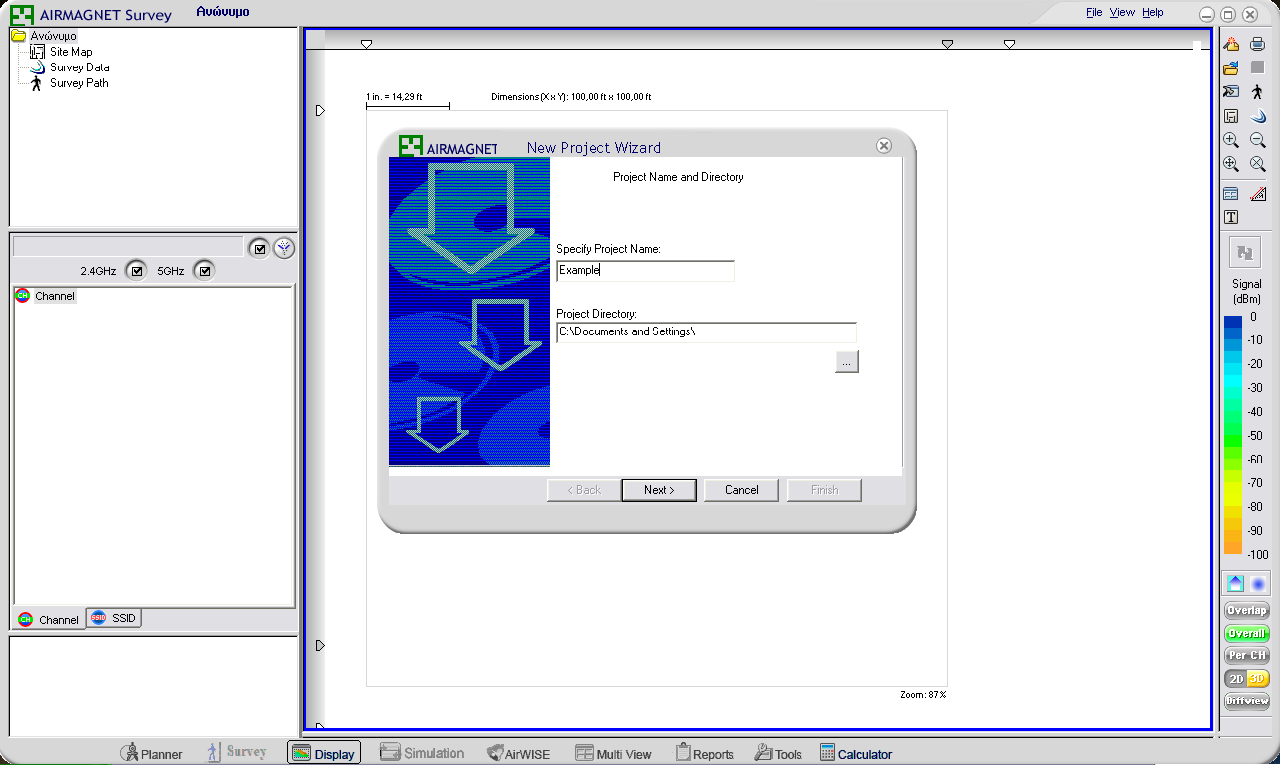Click Cancel in the wizard
The width and height of the screenshot is (1280, 765).
point(742,490)
